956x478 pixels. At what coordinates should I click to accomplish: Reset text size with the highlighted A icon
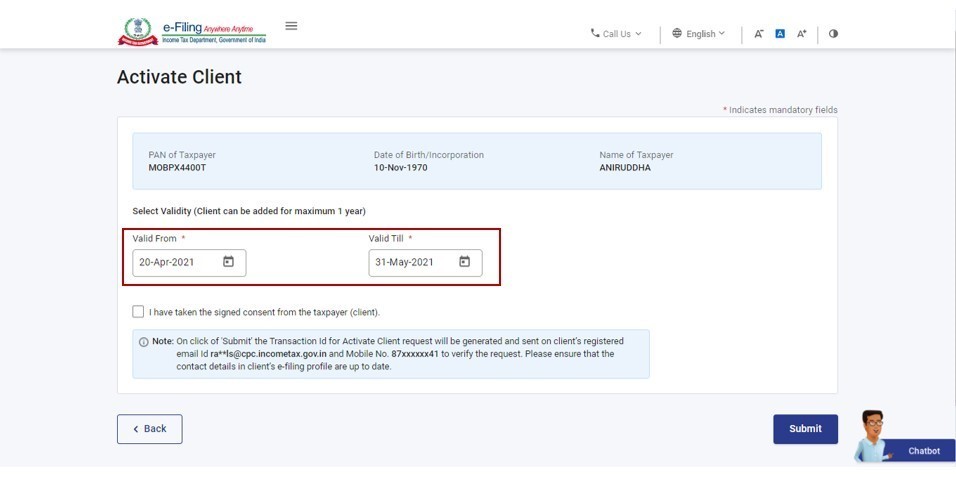tap(780, 34)
